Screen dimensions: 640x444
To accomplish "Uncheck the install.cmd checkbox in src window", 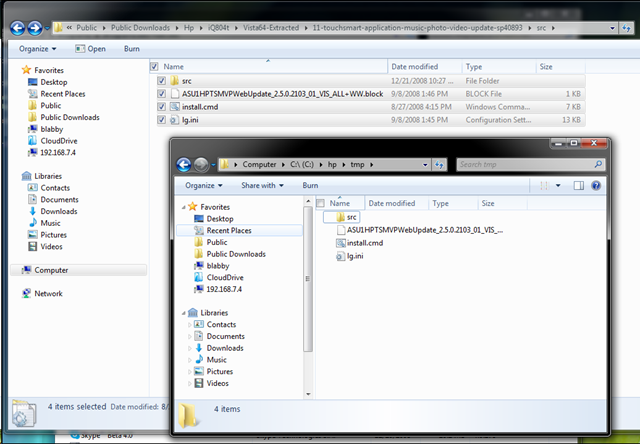I will point(162,107).
